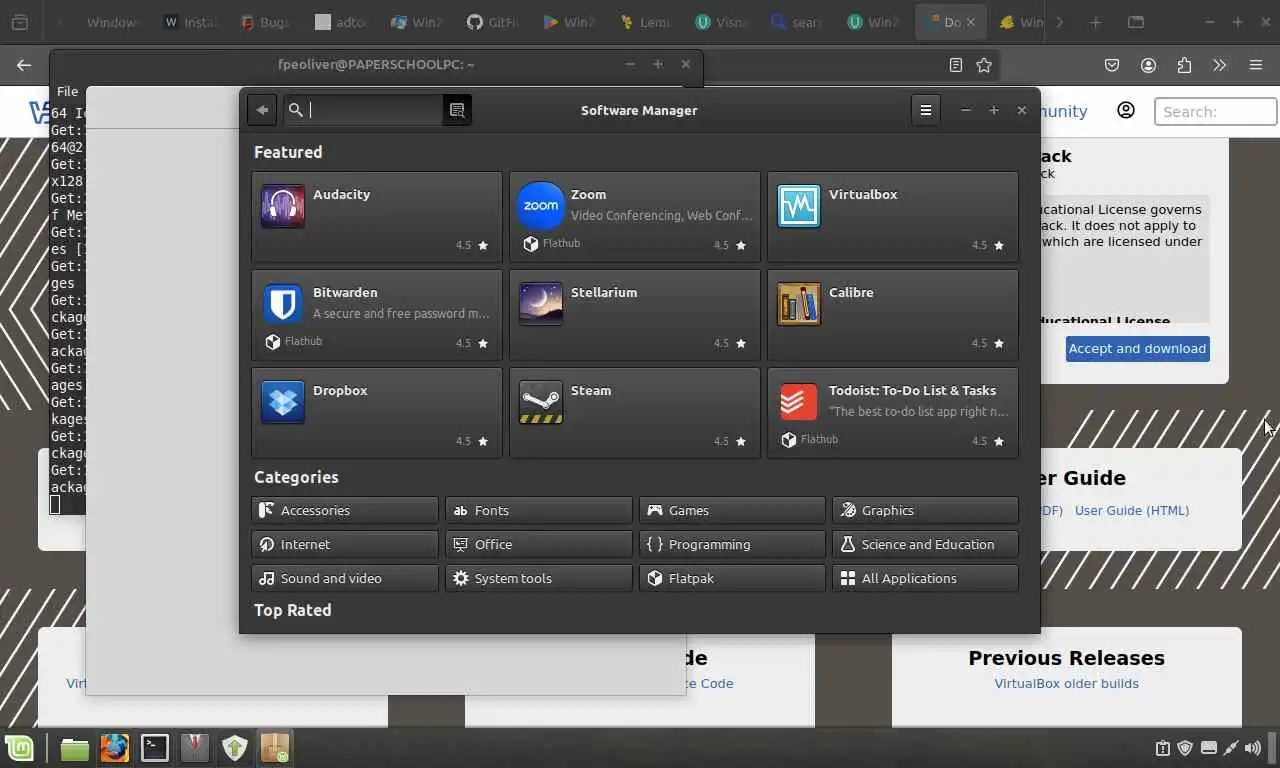The width and height of the screenshot is (1280, 768).
Task: Switch to the Insta browser tab
Action: point(189,22)
